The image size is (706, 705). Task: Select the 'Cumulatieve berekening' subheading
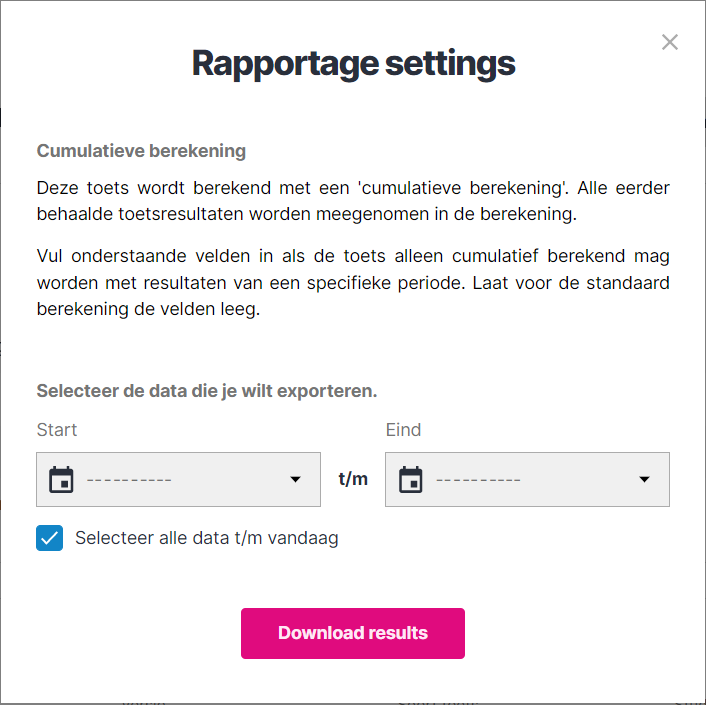[141, 152]
